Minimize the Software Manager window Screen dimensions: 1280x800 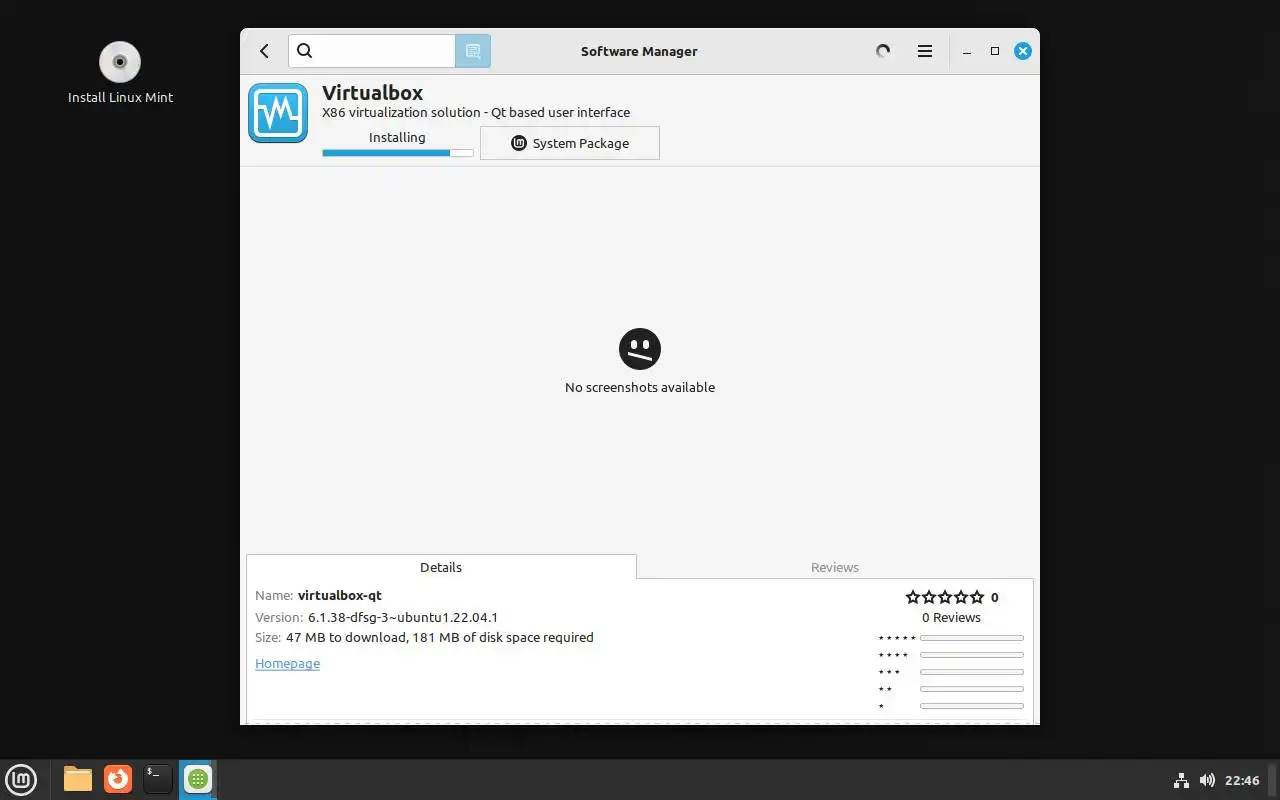point(967,51)
